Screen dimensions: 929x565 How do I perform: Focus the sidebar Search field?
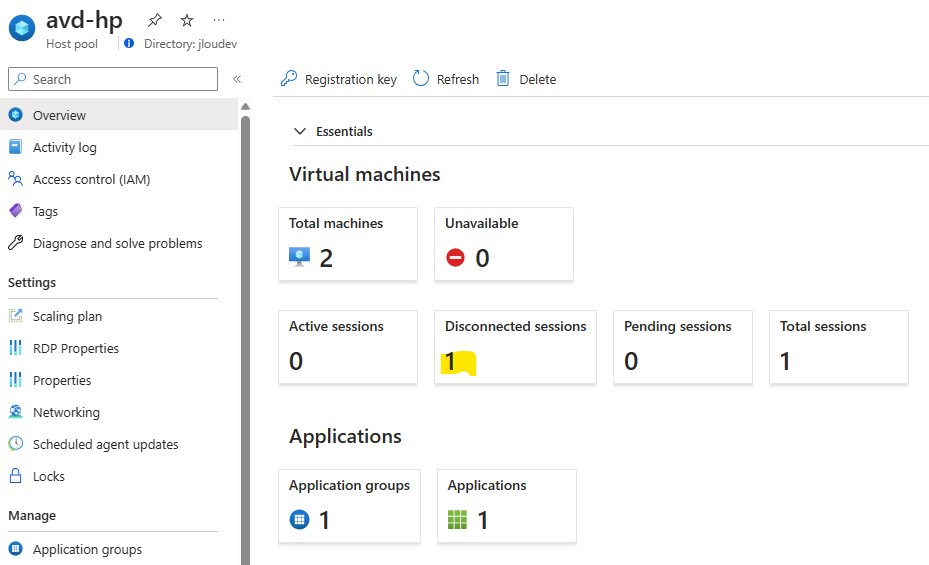(x=113, y=79)
